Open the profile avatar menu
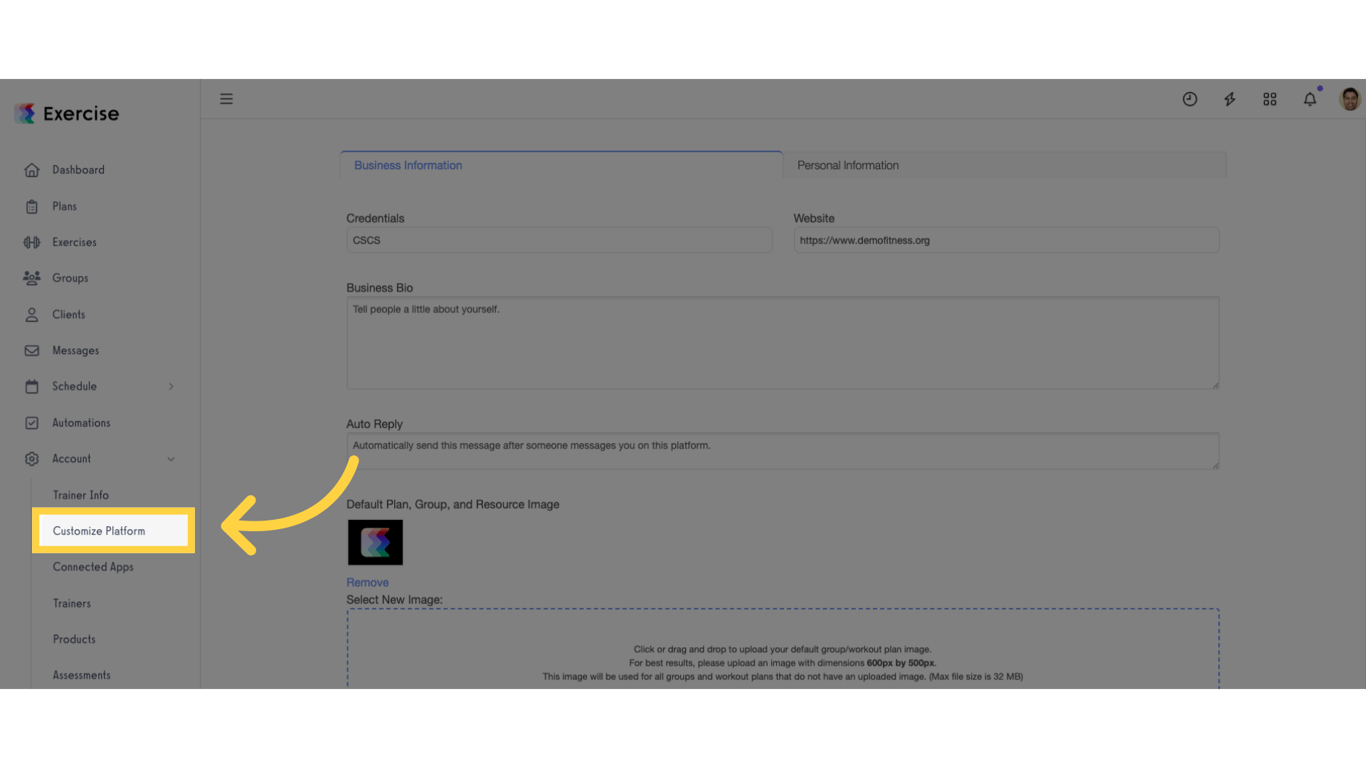The height and width of the screenshot is (768, 1366). click(1349, 99)
